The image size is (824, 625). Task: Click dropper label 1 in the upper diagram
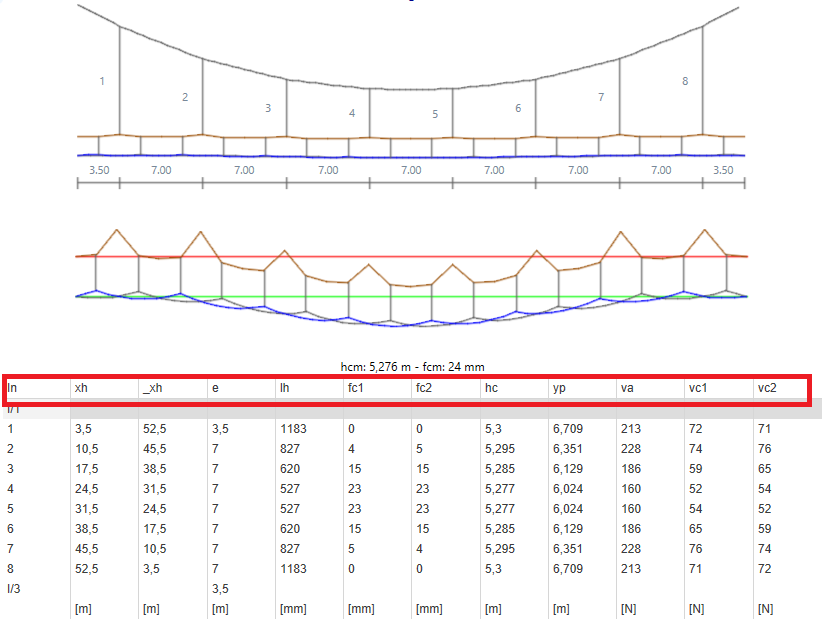coord(102,81)
